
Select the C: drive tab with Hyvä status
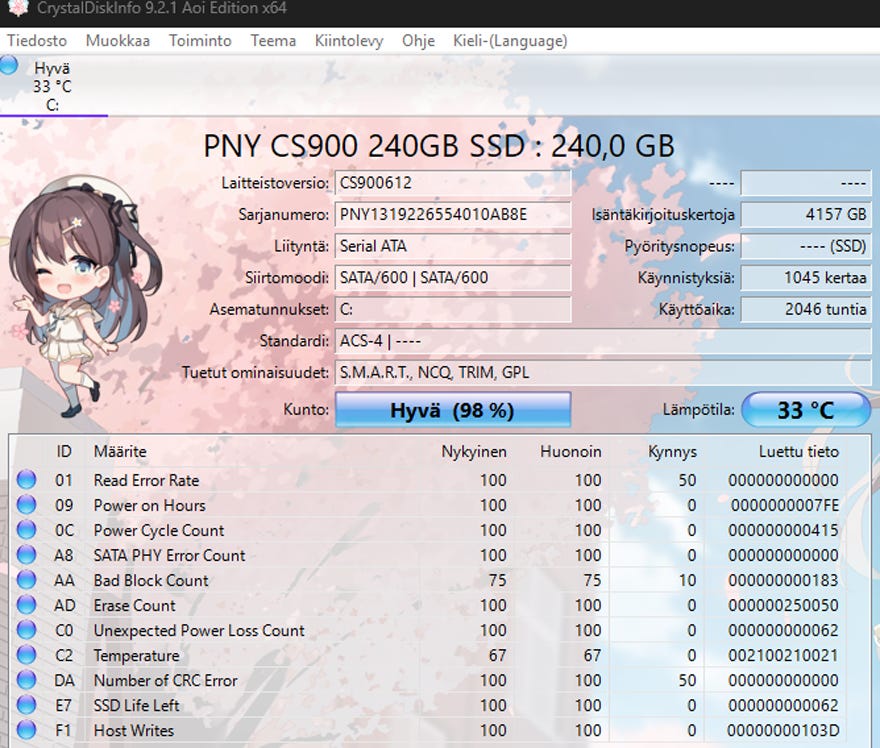(53, 86)
